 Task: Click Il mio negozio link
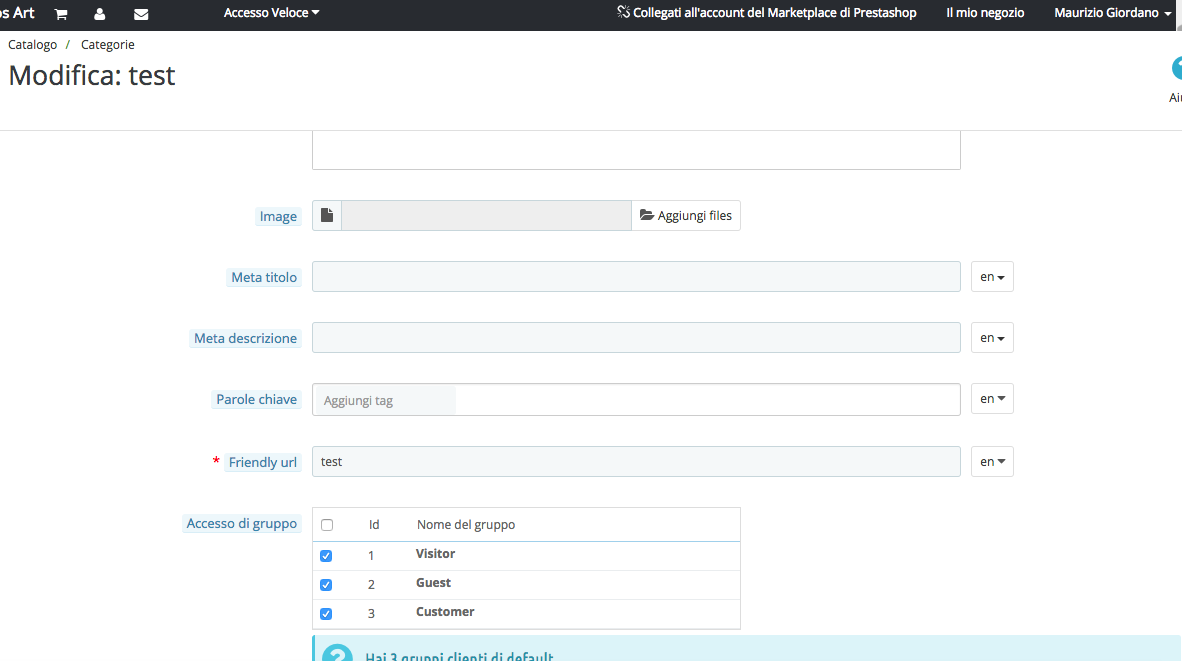click(985, 13)
